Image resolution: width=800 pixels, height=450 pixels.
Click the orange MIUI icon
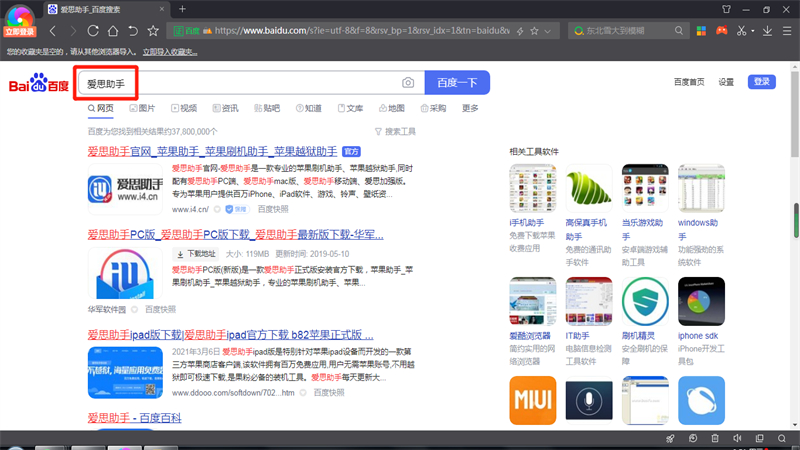click(x=533, y=401)
